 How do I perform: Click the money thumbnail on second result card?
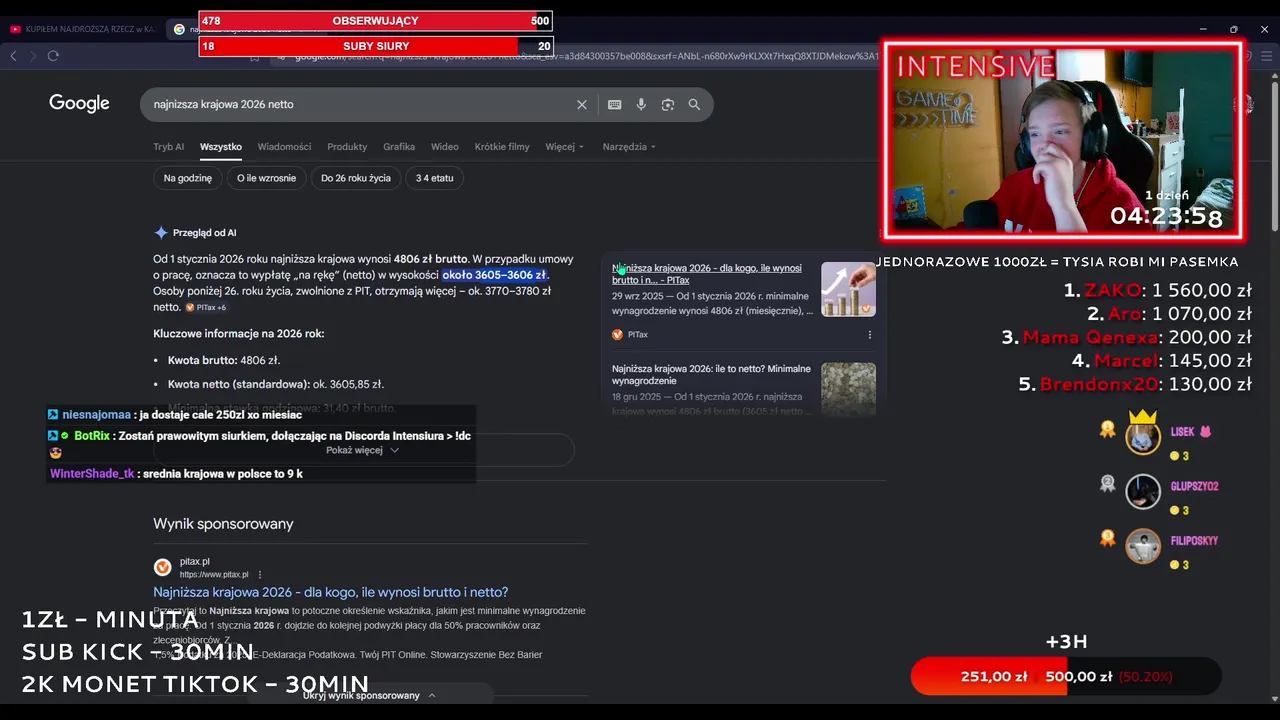pos(848,389)
